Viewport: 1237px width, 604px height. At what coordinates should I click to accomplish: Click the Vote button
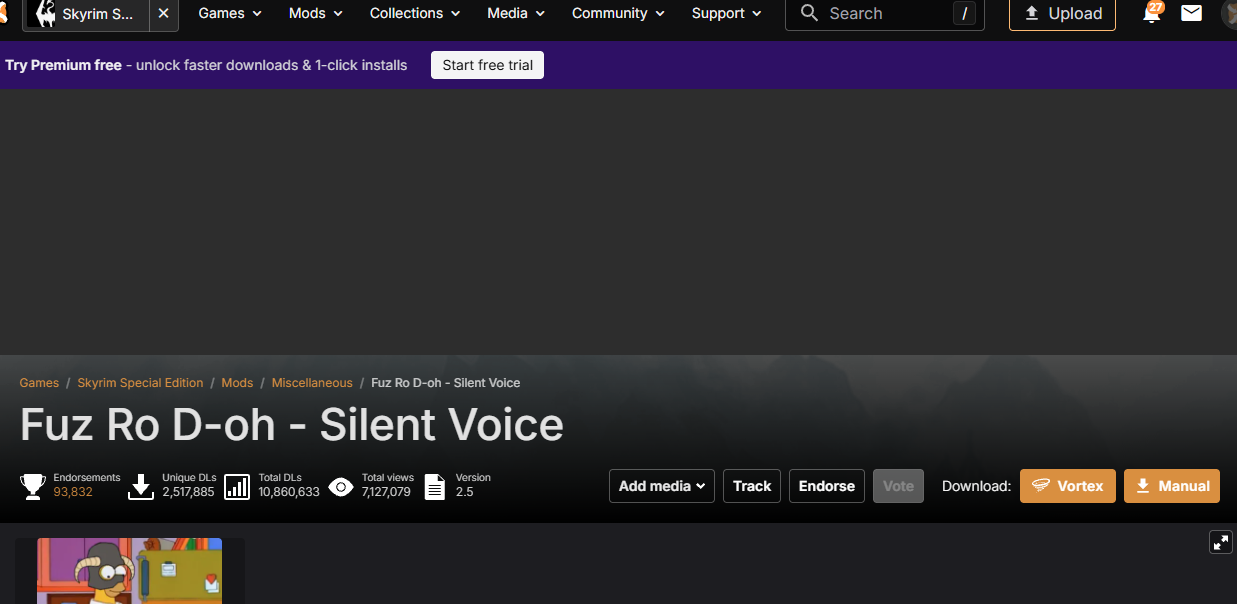[x=898, y=486]
